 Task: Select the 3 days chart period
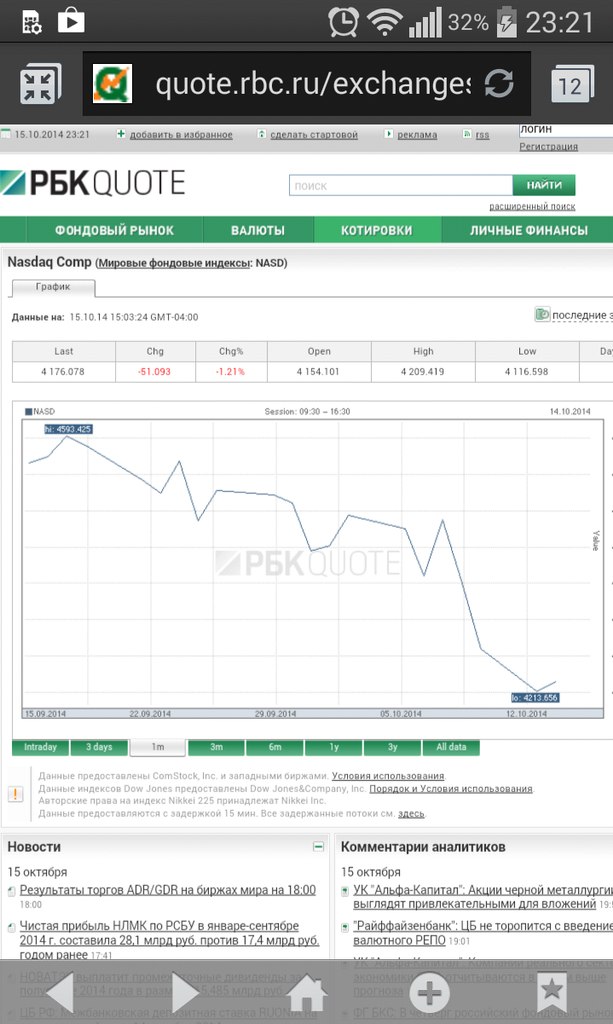coord(99,747)
